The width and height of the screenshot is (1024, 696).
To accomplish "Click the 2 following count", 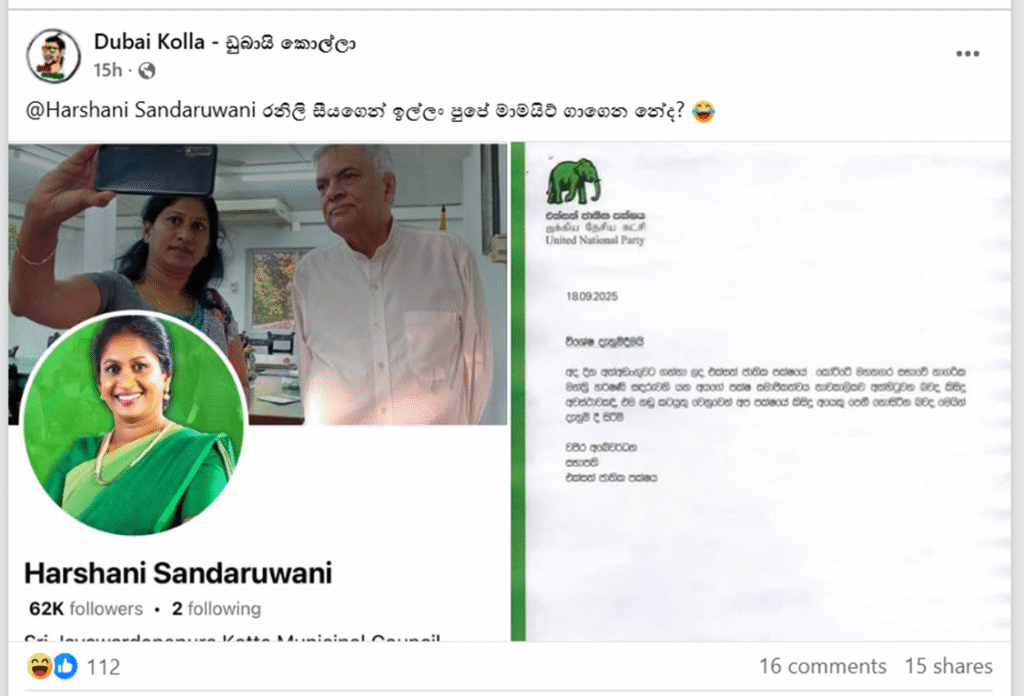I will [216, 609].
